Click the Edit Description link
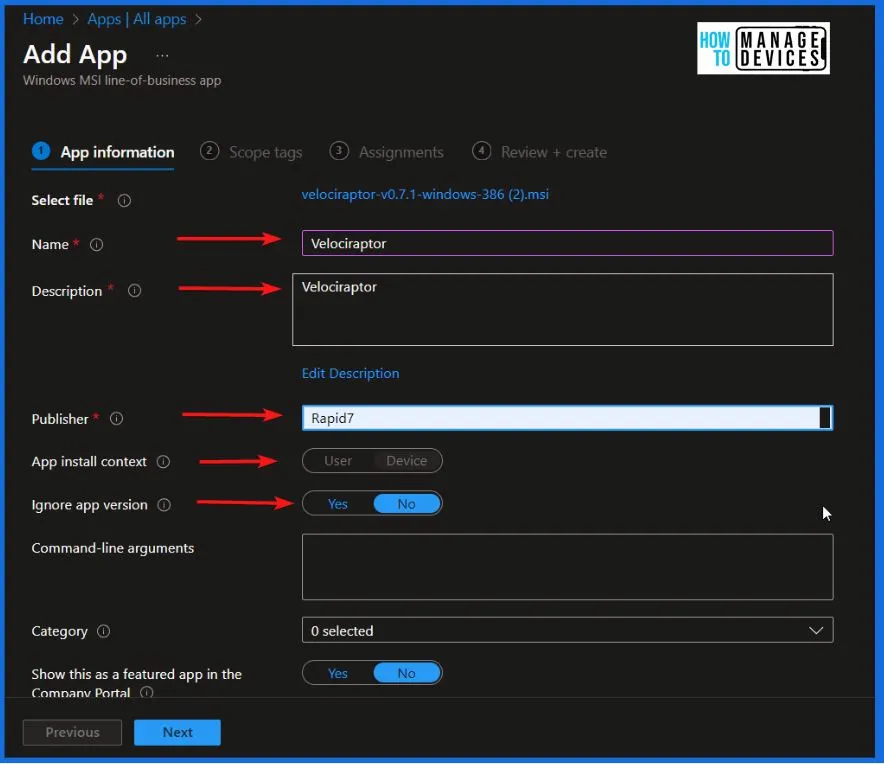This screenshot has height=764, width=884. (x=350, y=374)
